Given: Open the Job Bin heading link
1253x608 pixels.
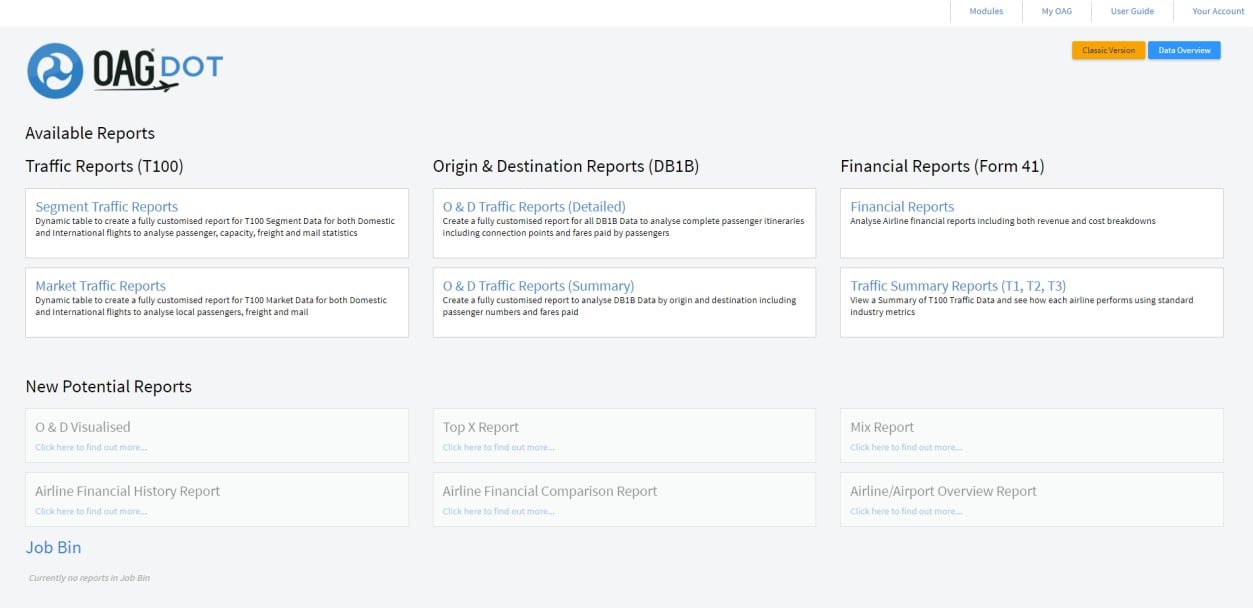Looking at the screenshot, I should tap(53, 547).
